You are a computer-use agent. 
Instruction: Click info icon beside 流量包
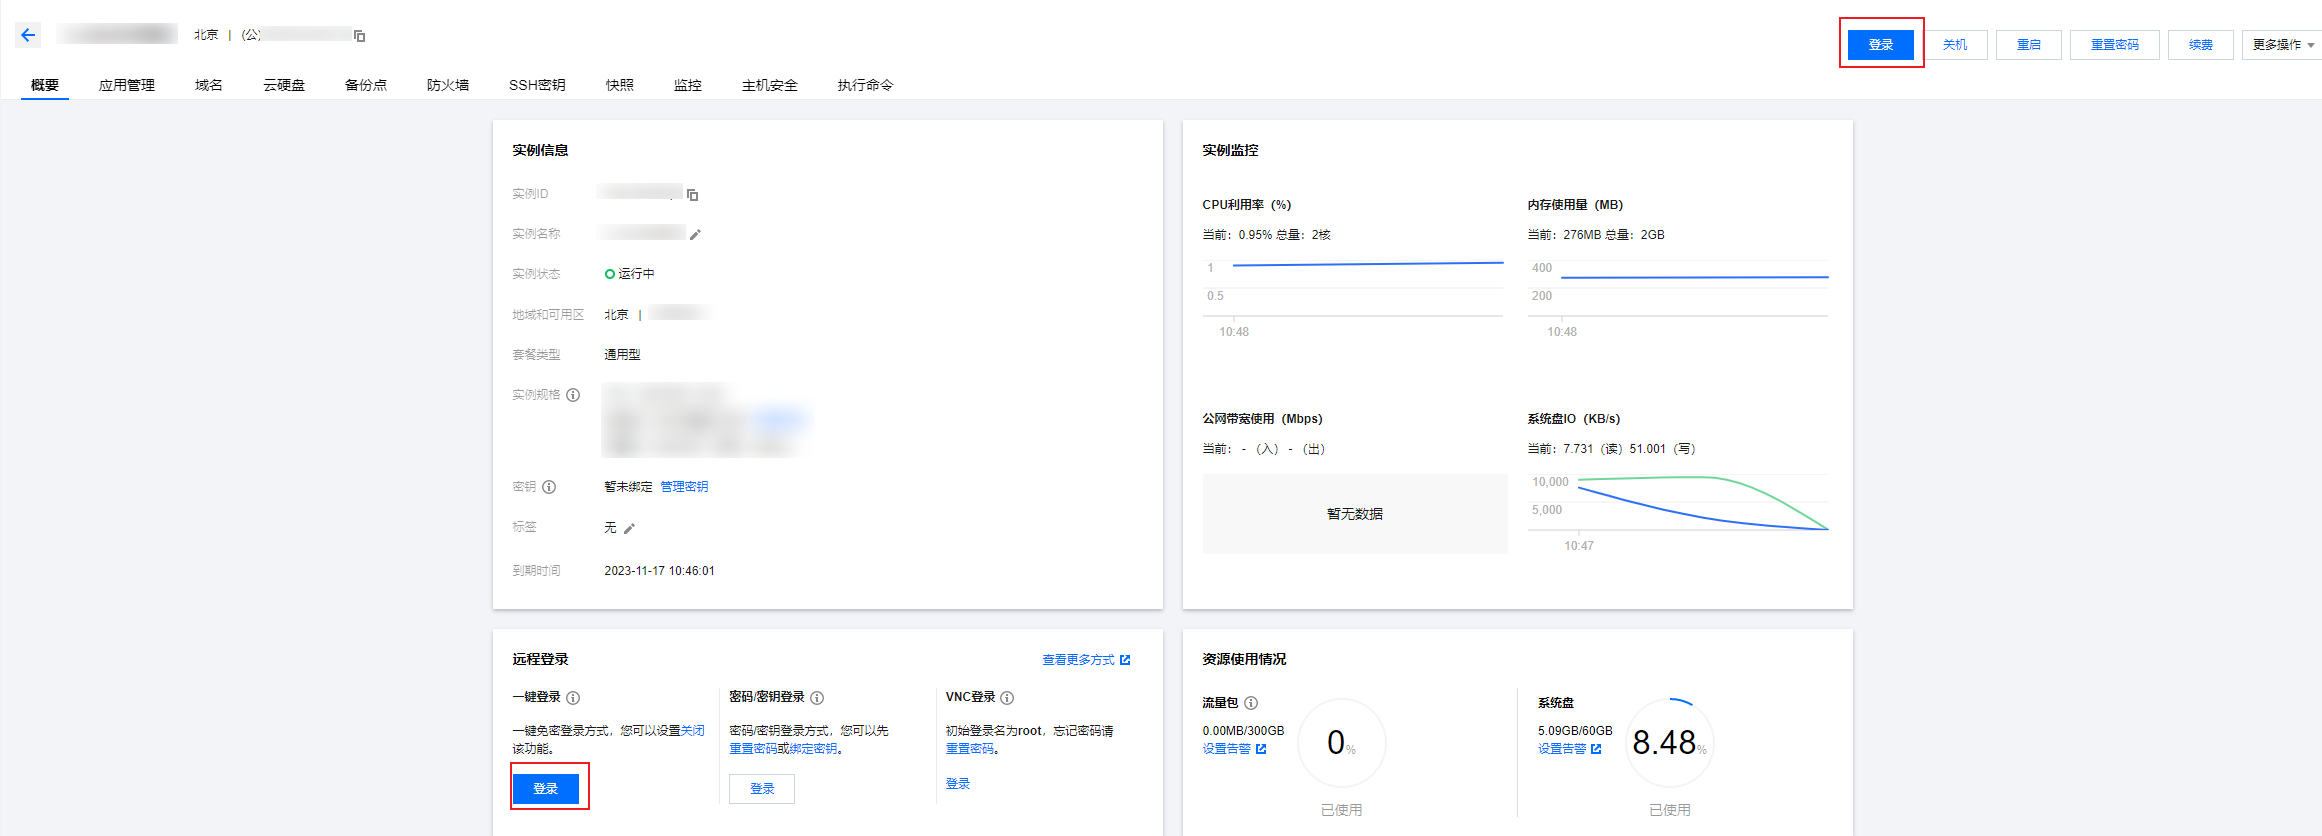point(1251,703)
